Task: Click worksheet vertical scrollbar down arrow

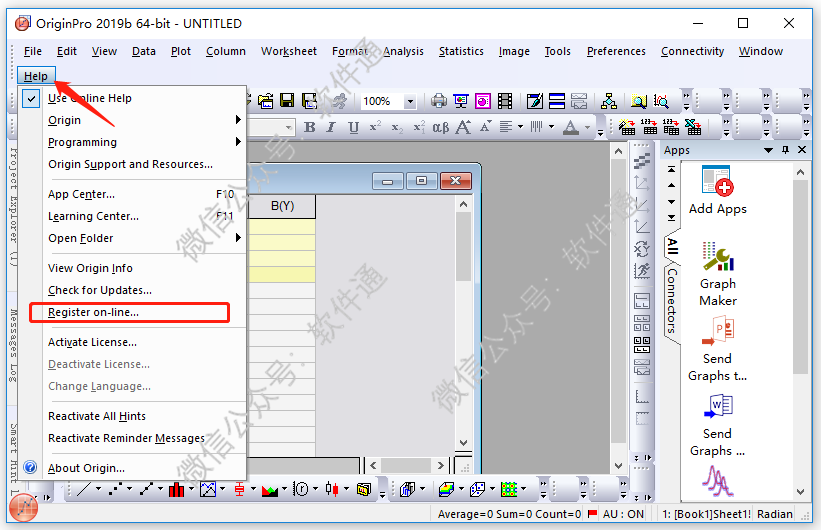Action: pyautogui.click(x=463, y=443)
